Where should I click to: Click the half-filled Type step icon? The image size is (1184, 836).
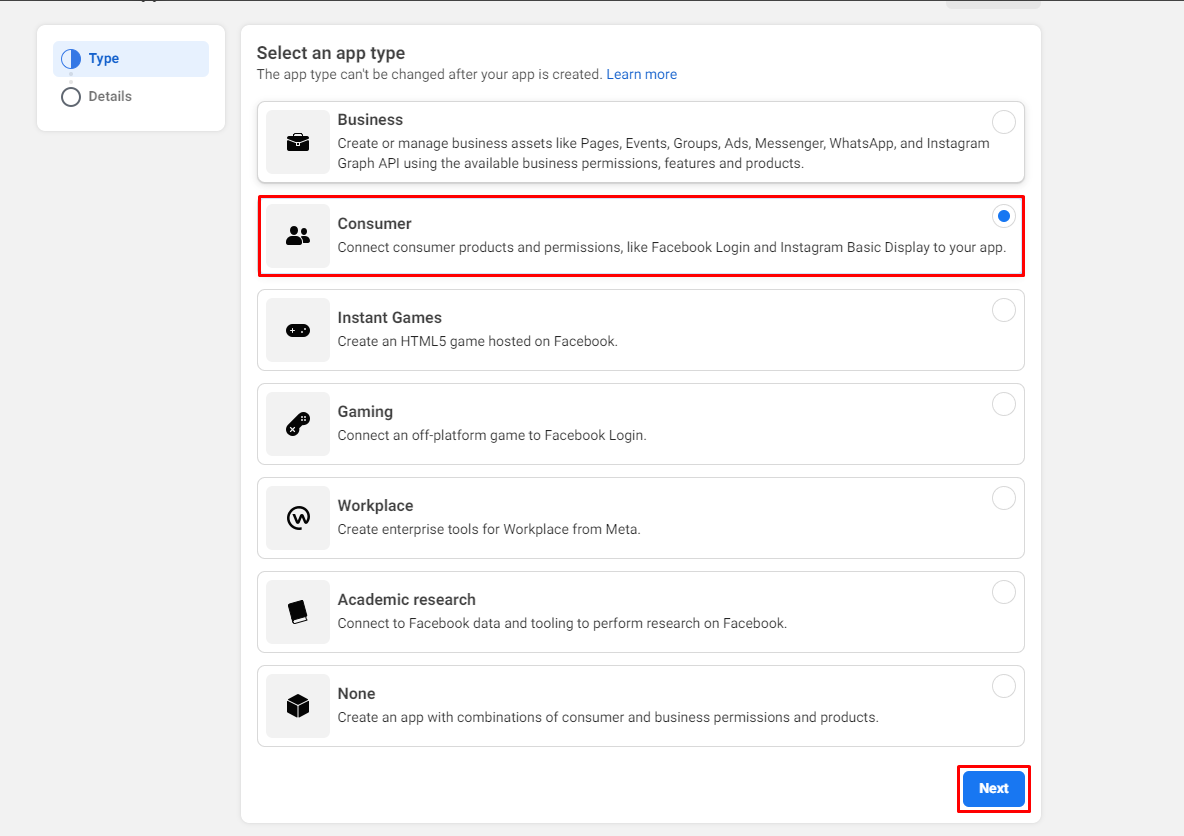point(71,59)
